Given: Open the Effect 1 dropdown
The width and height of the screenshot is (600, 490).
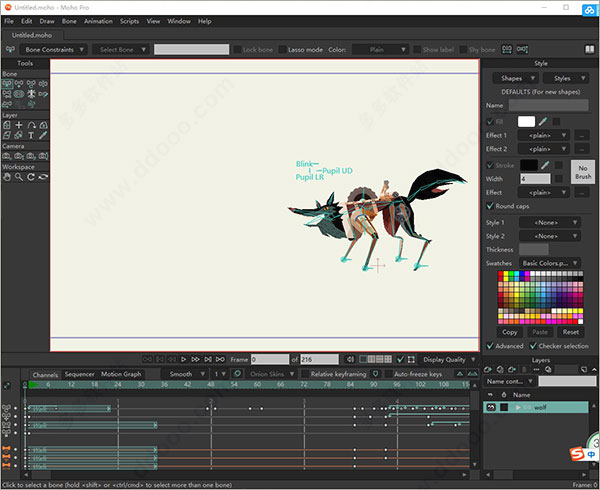Looking at the screenshot, I should point(543,135).
